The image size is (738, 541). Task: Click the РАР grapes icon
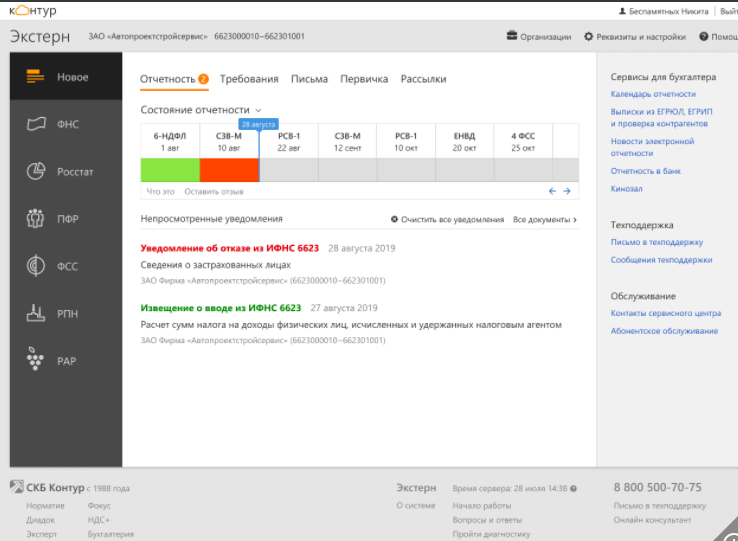coord(35,360)
